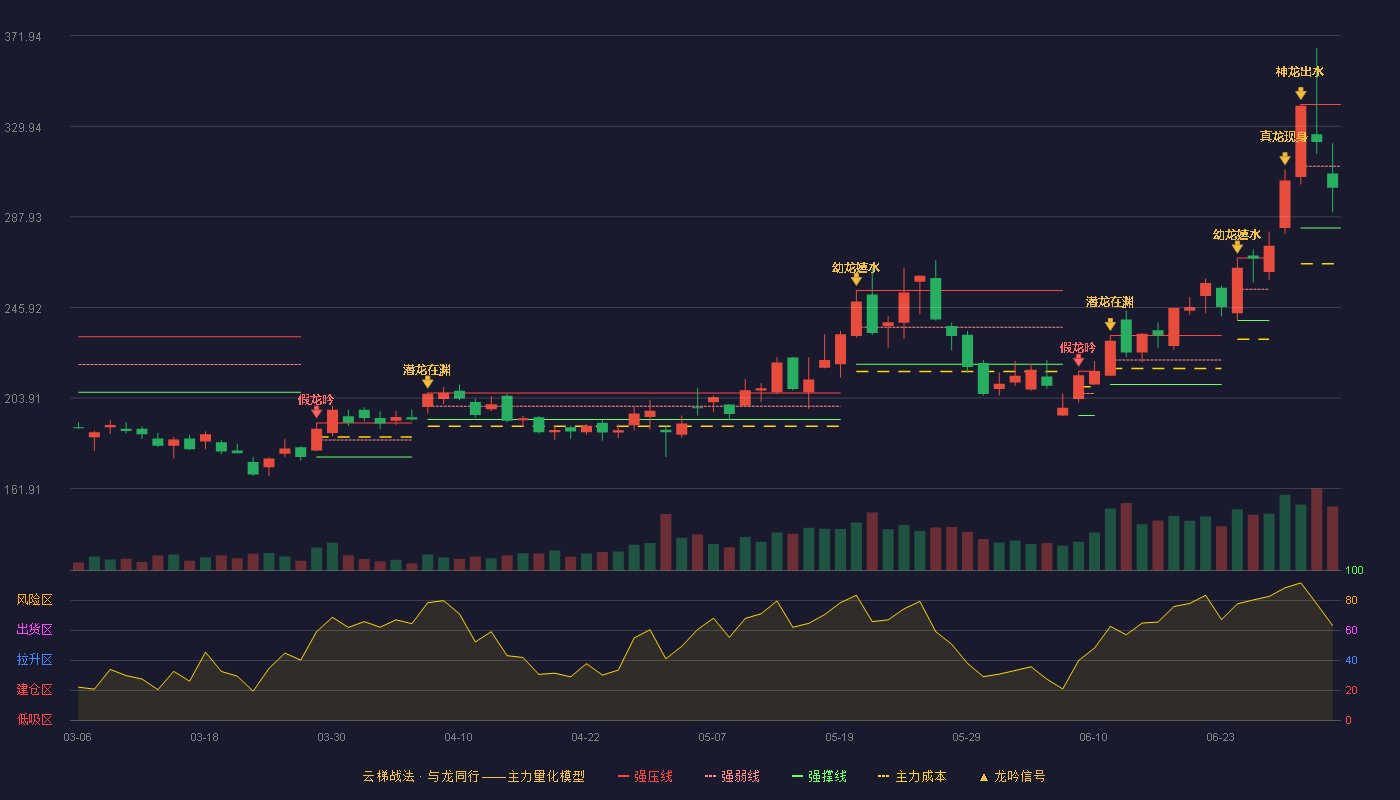Click the 06-23 date label

click(1220, 737)
